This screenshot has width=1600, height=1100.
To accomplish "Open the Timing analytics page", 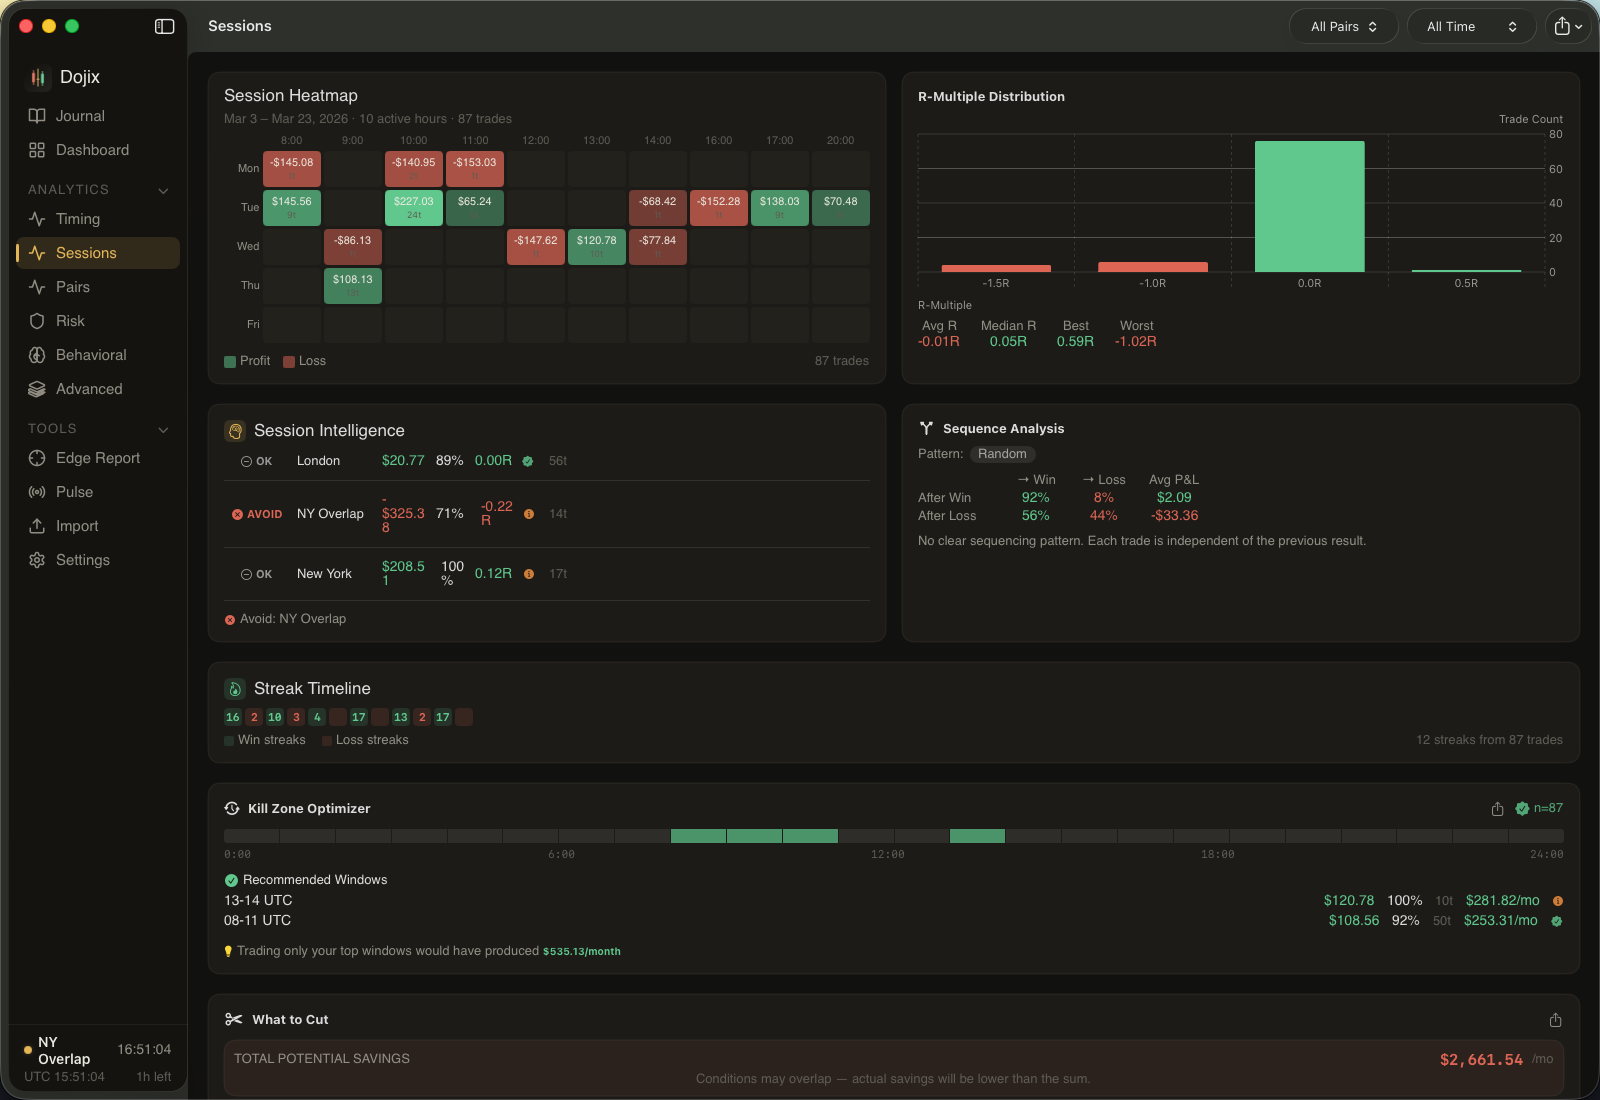I will pos(77,219).
